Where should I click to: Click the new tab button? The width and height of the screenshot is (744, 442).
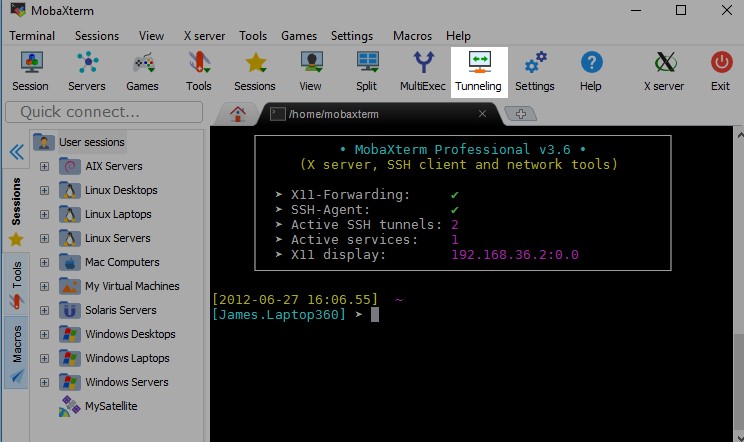519,114
